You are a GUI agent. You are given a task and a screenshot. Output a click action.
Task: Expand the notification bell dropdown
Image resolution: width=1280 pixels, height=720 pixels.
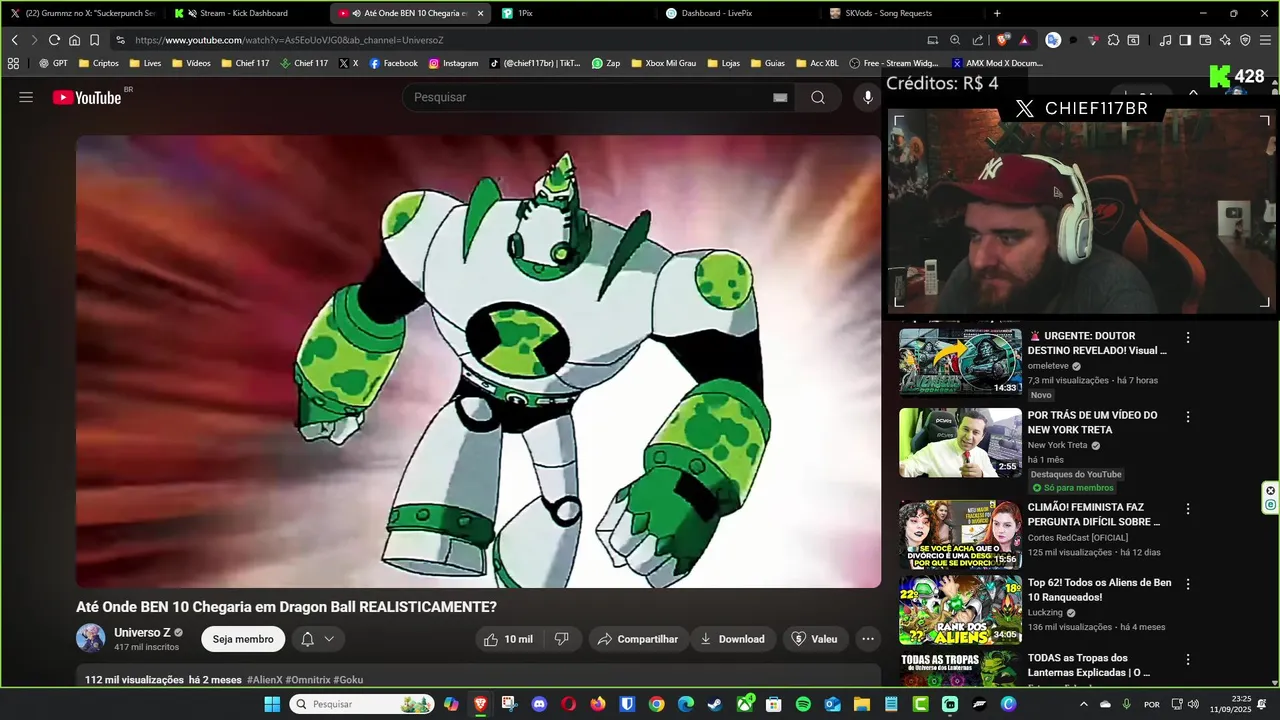coord(318,639)
